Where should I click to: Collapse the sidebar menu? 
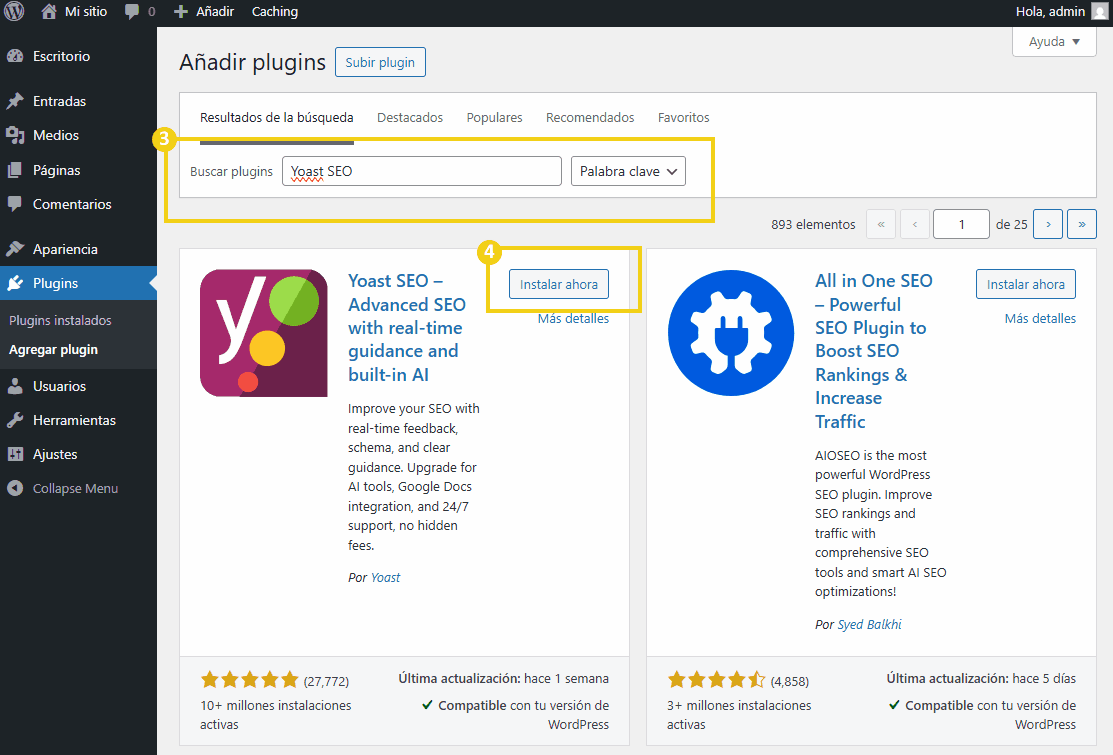(75, 489)
